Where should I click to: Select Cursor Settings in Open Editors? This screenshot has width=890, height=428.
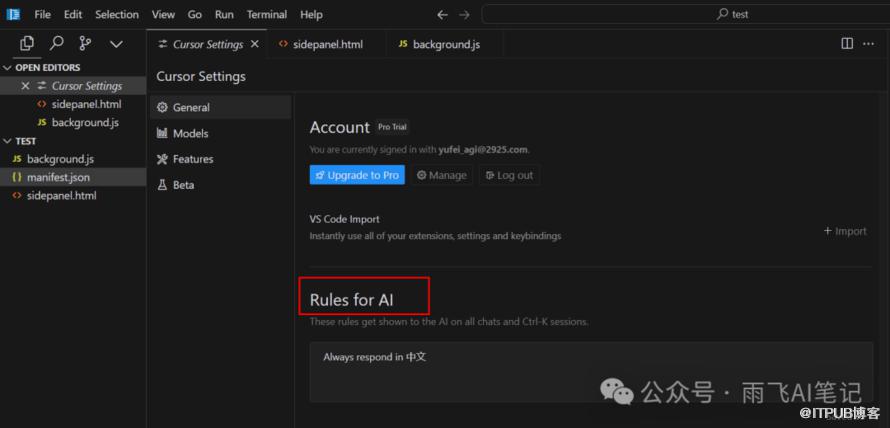[x=73, y=86]
